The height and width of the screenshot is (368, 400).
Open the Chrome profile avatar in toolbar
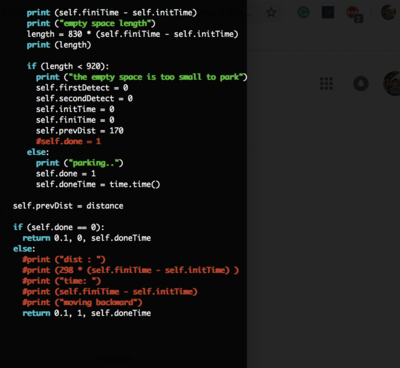tap(389, 13)
